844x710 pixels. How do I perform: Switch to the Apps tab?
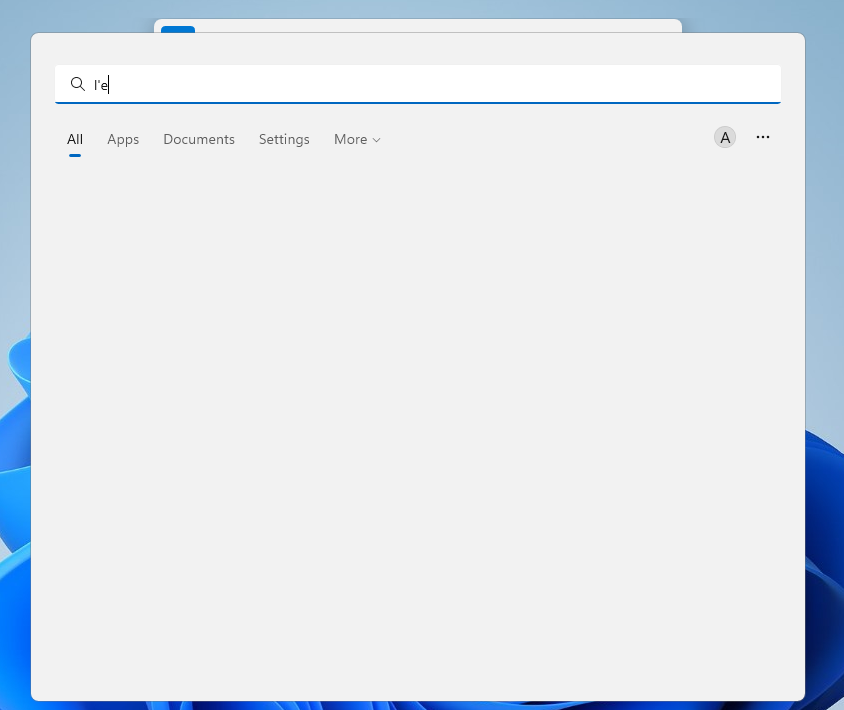tap(123, 139)
